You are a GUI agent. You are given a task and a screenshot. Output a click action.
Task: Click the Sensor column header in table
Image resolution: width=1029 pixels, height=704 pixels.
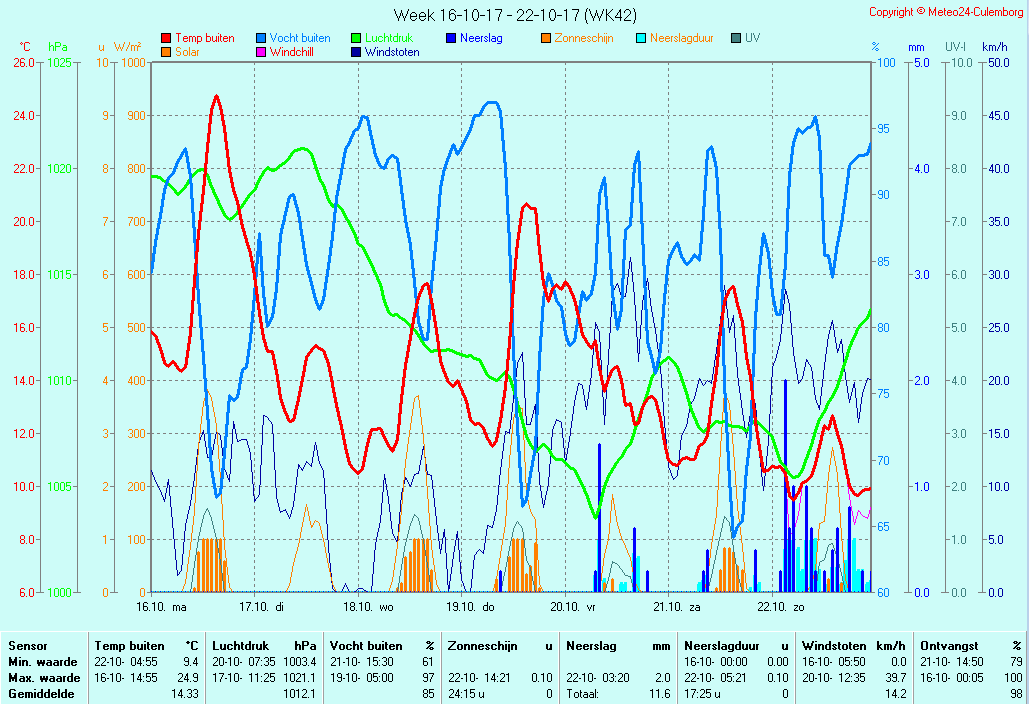[x=27, y=646]
